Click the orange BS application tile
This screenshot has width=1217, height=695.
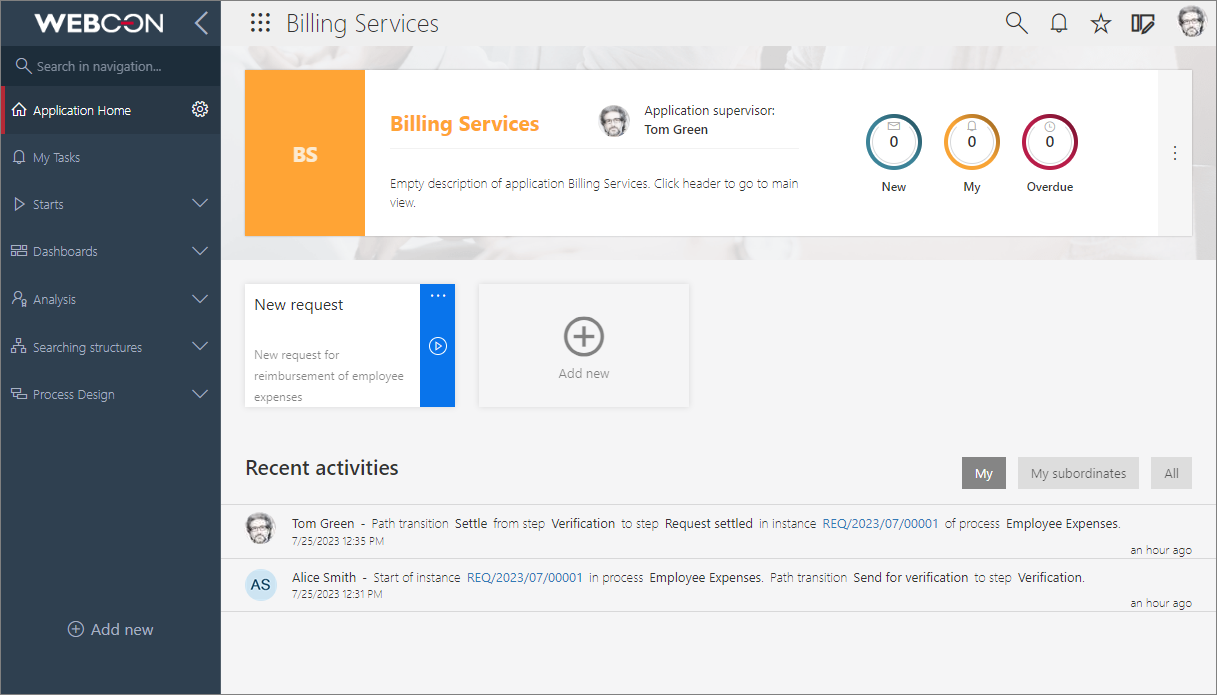[305, 153]
